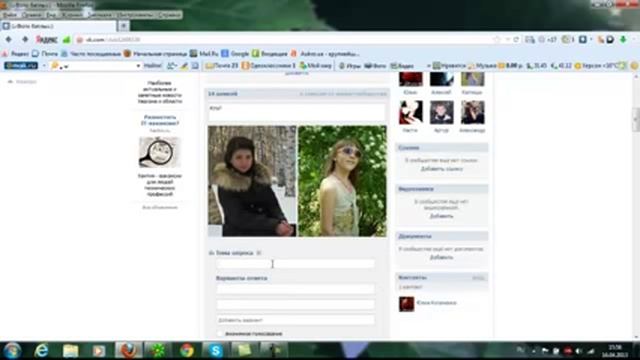640x360 pixels.
Task: Open the Почта bookmark in bookmarks bar
Action: (45, 53)
